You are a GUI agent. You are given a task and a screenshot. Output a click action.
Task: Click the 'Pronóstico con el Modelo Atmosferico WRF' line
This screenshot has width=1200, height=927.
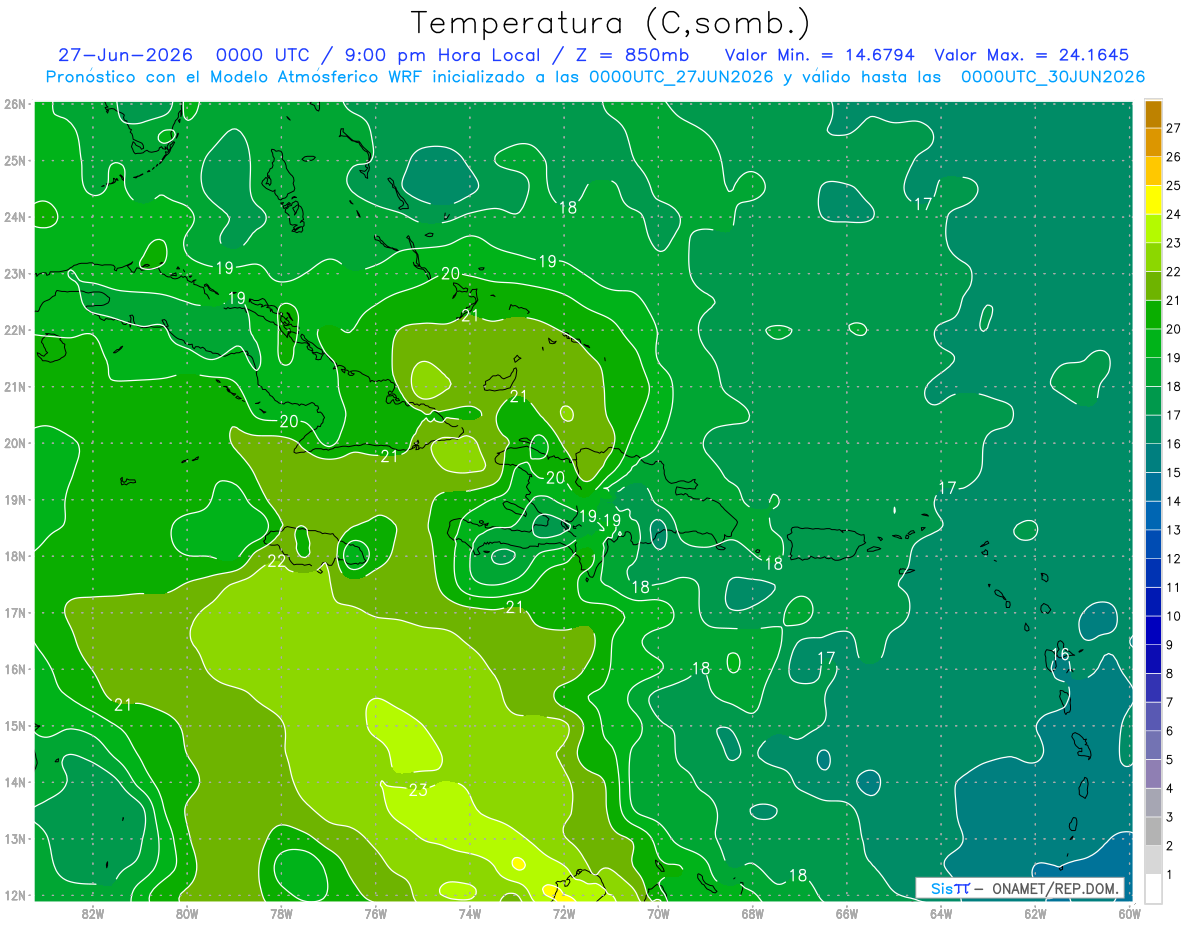point(595,77)
